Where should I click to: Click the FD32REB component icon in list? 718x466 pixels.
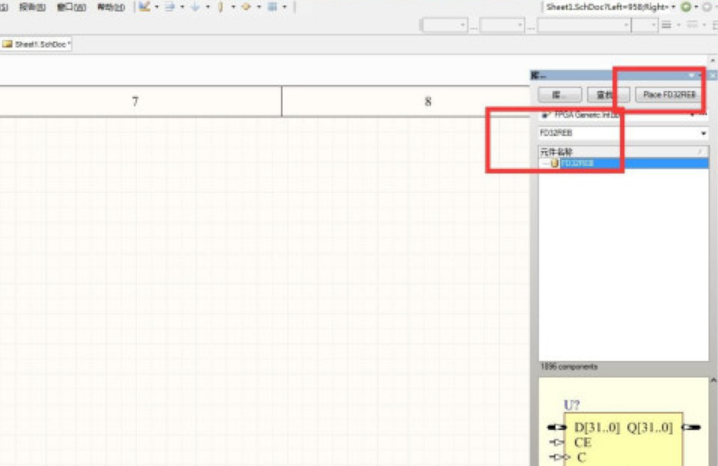[x=555, y=163]
